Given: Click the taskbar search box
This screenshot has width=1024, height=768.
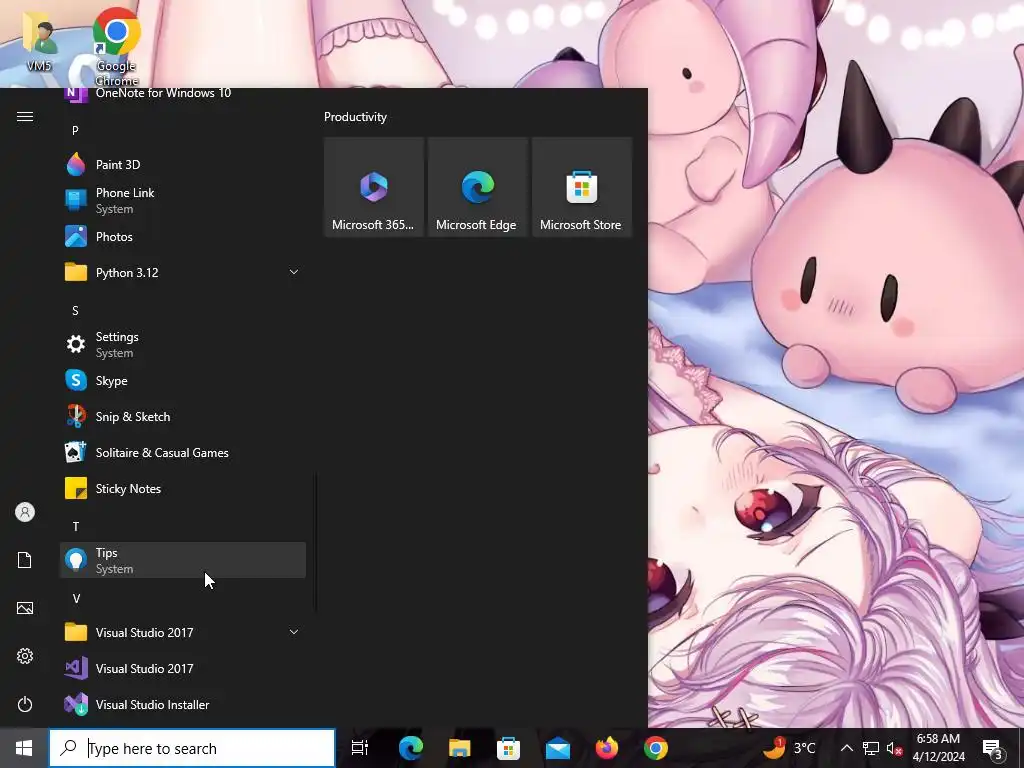Looking at the screenshot, I should (192, 748).
